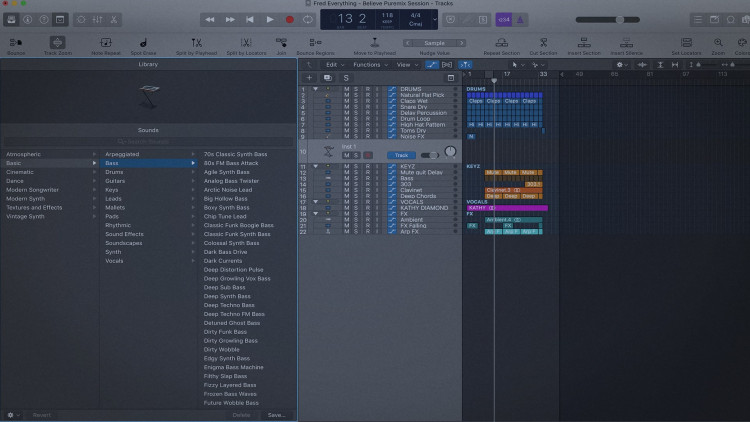Open the LCD display mode dropdown

click(434, 20)
